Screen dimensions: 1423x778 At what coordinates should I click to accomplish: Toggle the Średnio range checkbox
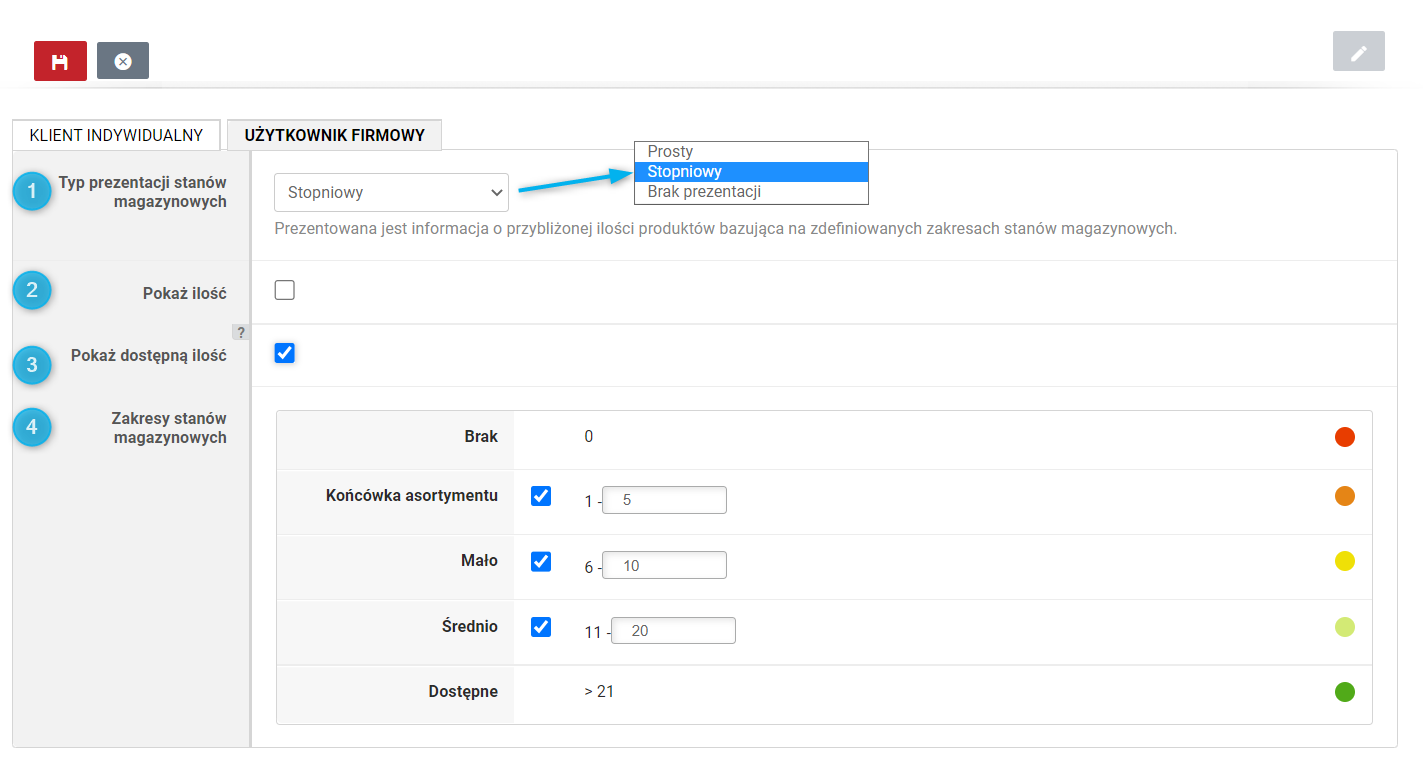[541, 627]
